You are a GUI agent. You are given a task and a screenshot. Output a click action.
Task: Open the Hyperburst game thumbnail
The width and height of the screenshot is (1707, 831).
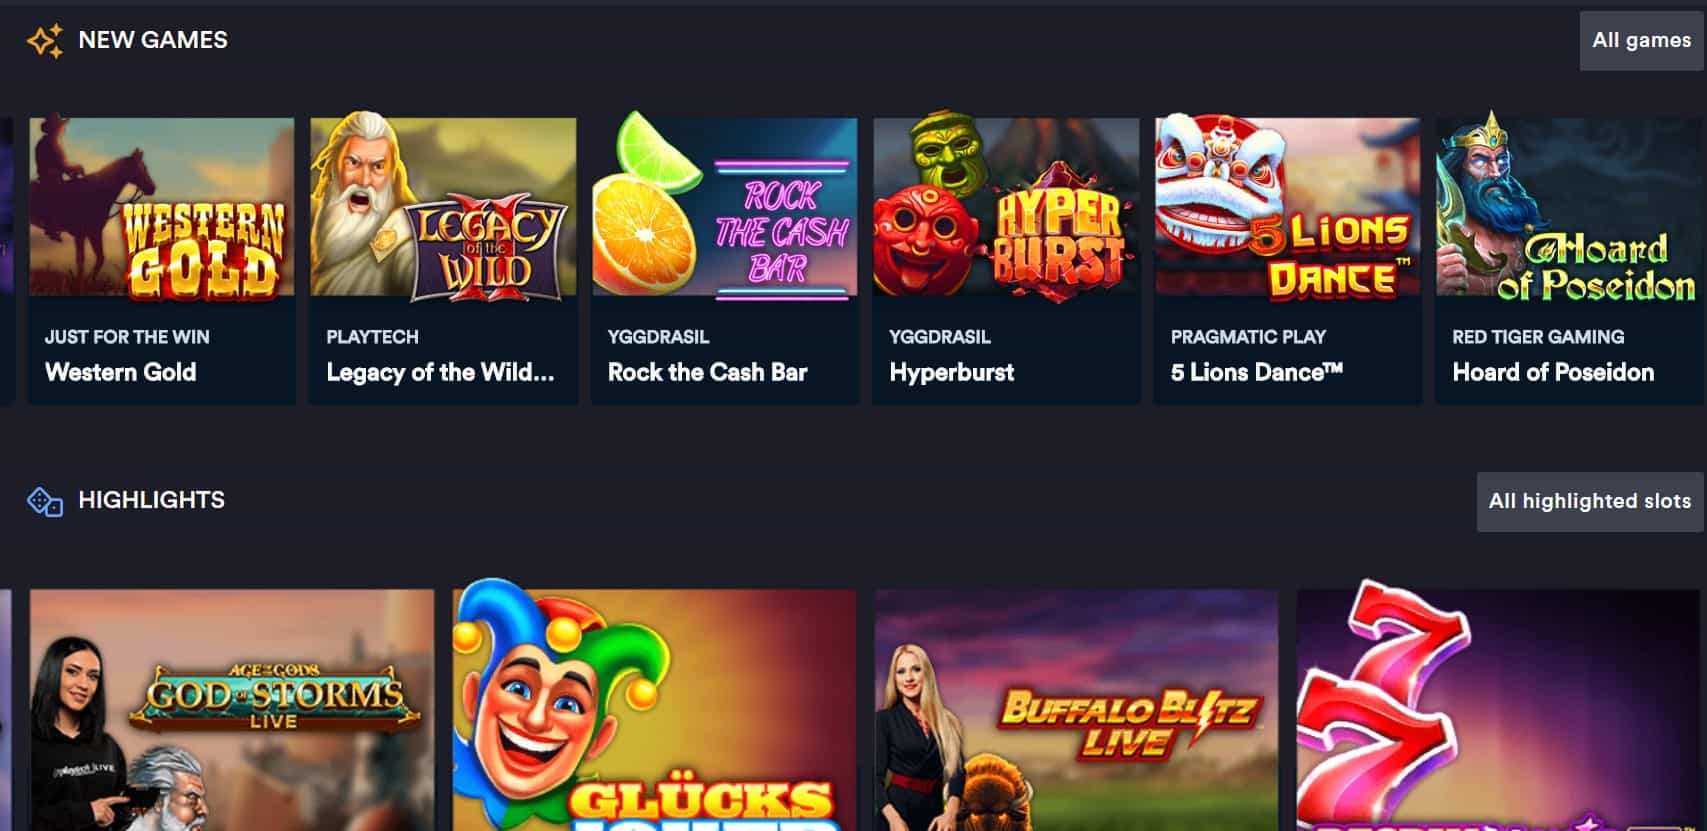click(1006, 207)
